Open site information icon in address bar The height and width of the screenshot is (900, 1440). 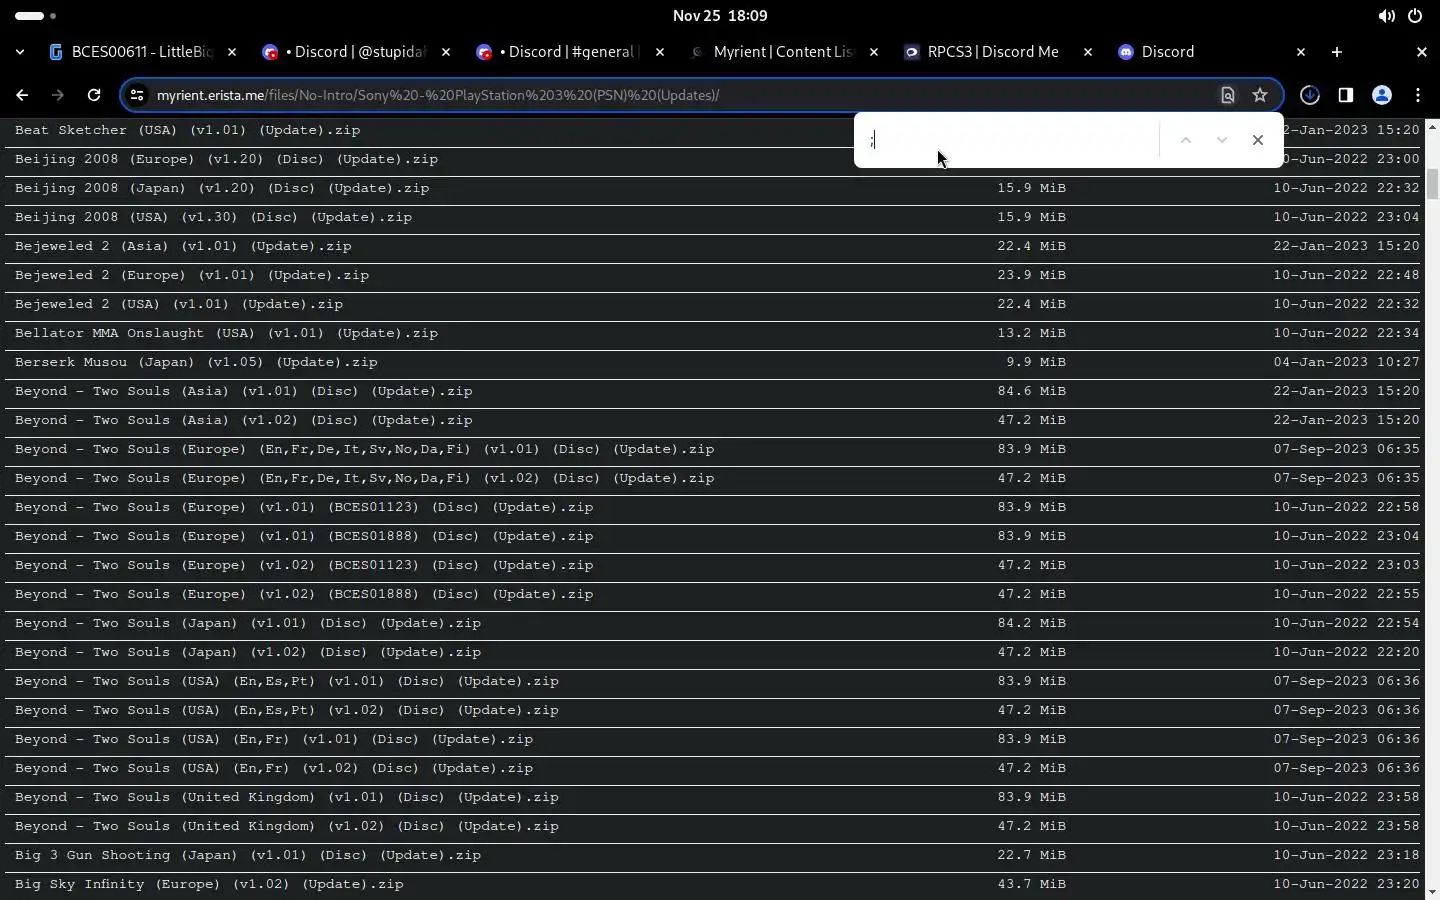pyautogui.click(x=138, y=95)
